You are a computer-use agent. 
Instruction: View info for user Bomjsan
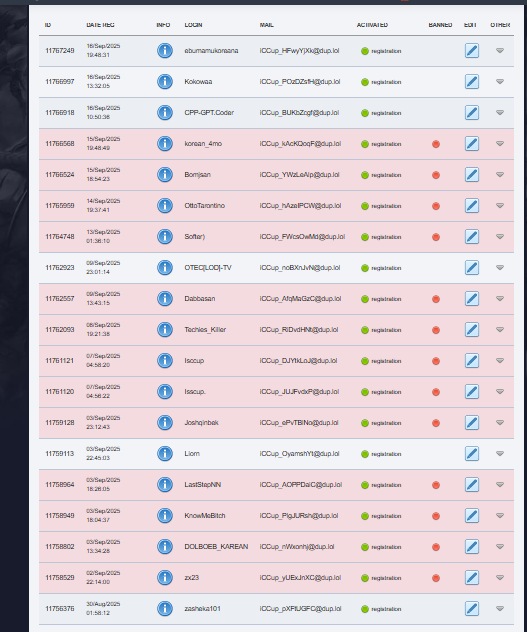click(x=165, y=175)
